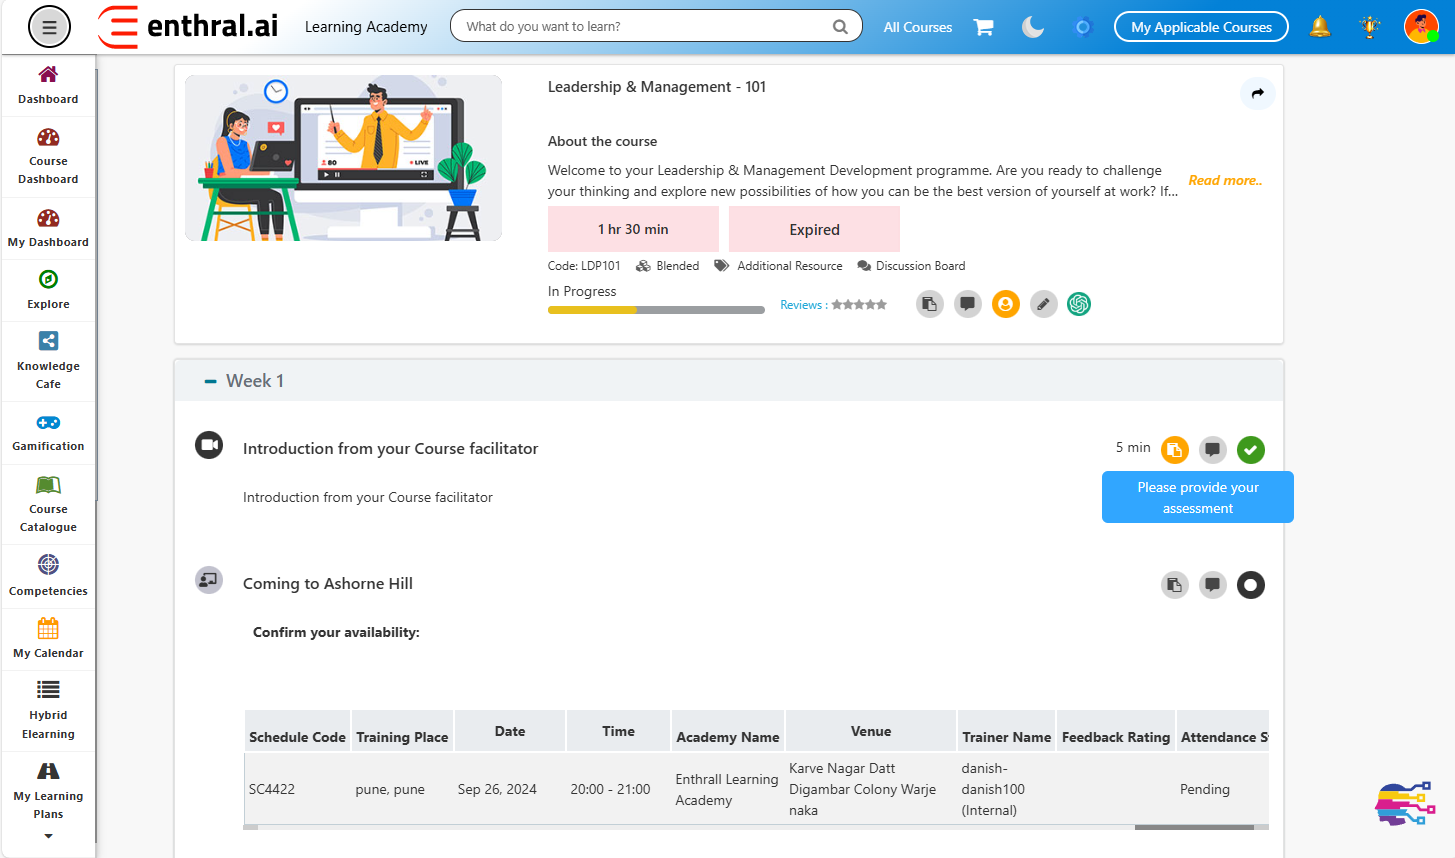The image size is (1455, 858).
Task: Click the orange user profile icon beside reviews
Action: pos(1005,303)
